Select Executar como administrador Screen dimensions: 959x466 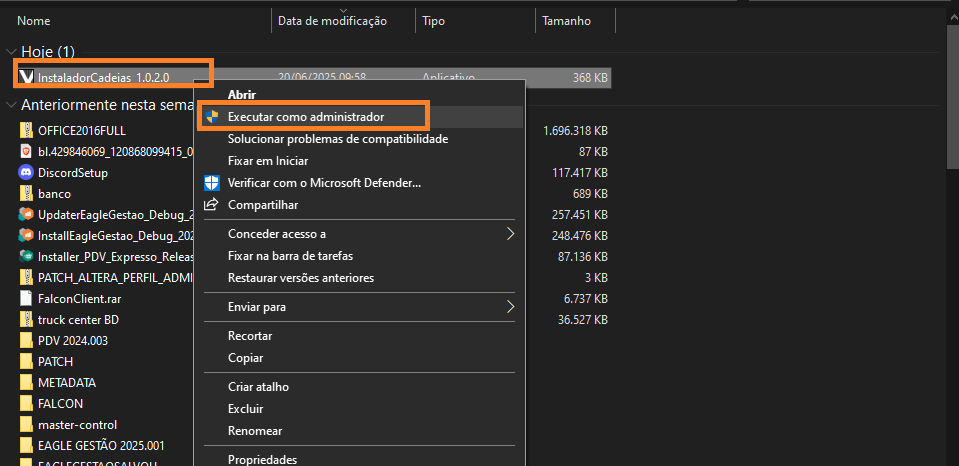[305, 117]
